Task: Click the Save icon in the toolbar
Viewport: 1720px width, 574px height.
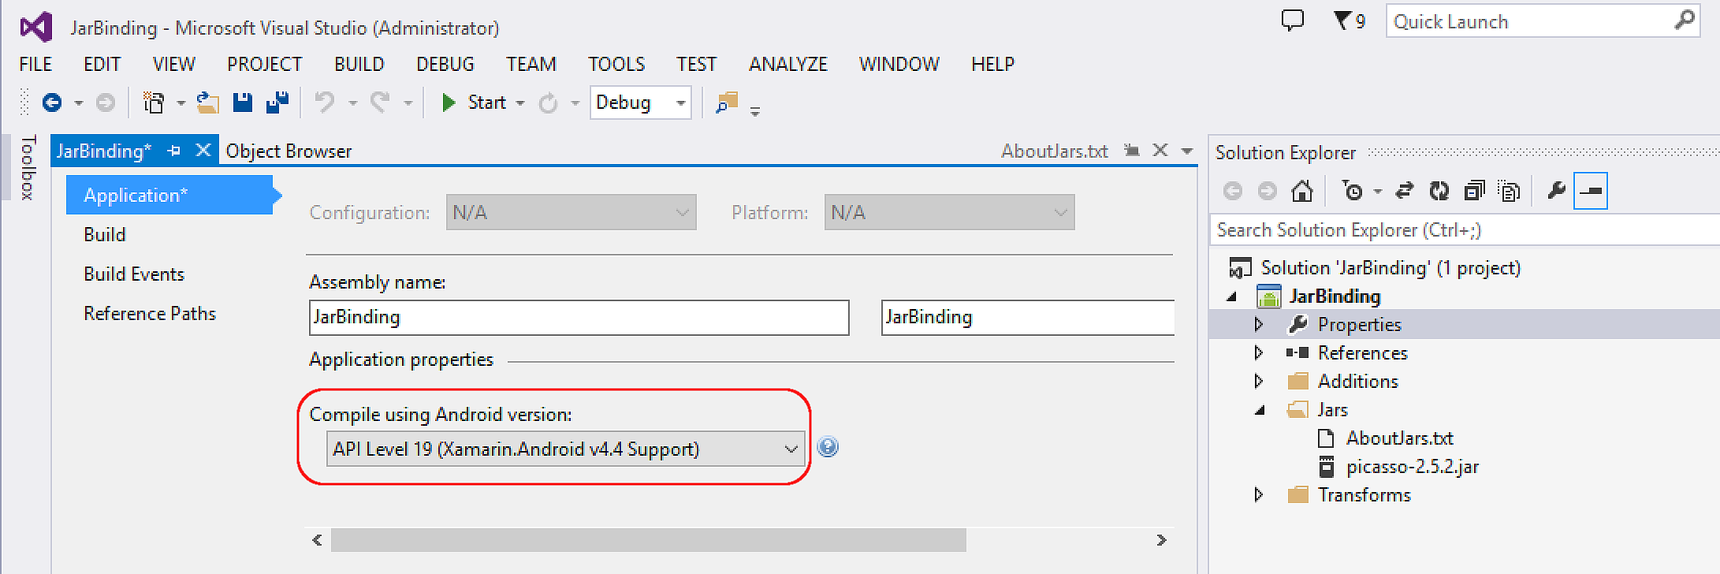Action: (242, 102)
